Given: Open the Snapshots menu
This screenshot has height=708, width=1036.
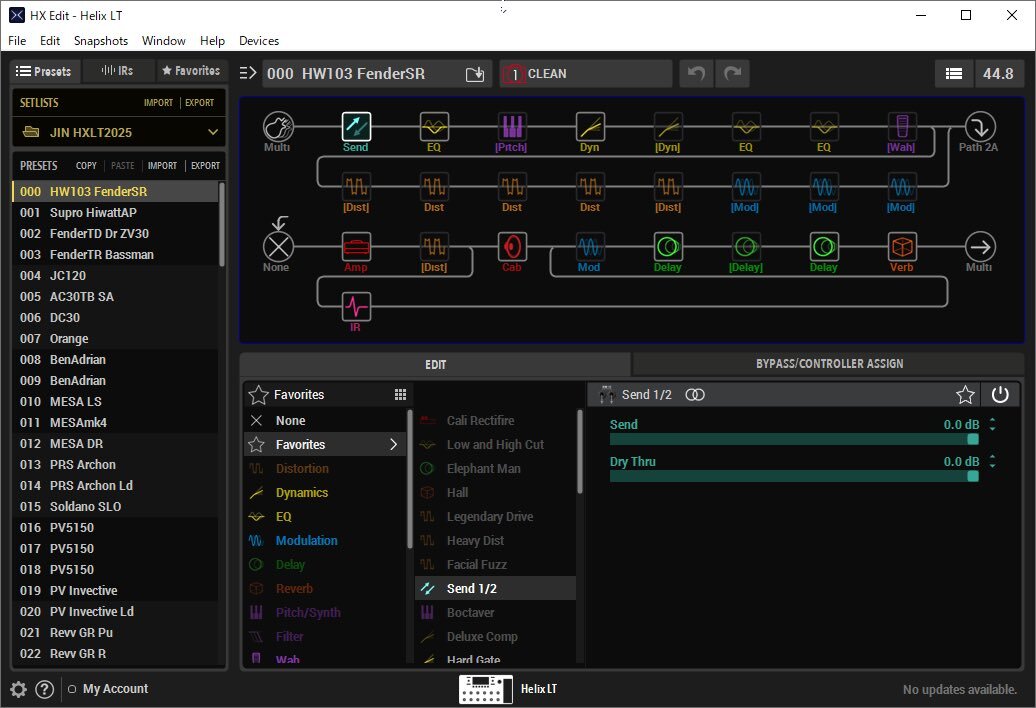Looking at the screenshot, I should tap(101, 41).
